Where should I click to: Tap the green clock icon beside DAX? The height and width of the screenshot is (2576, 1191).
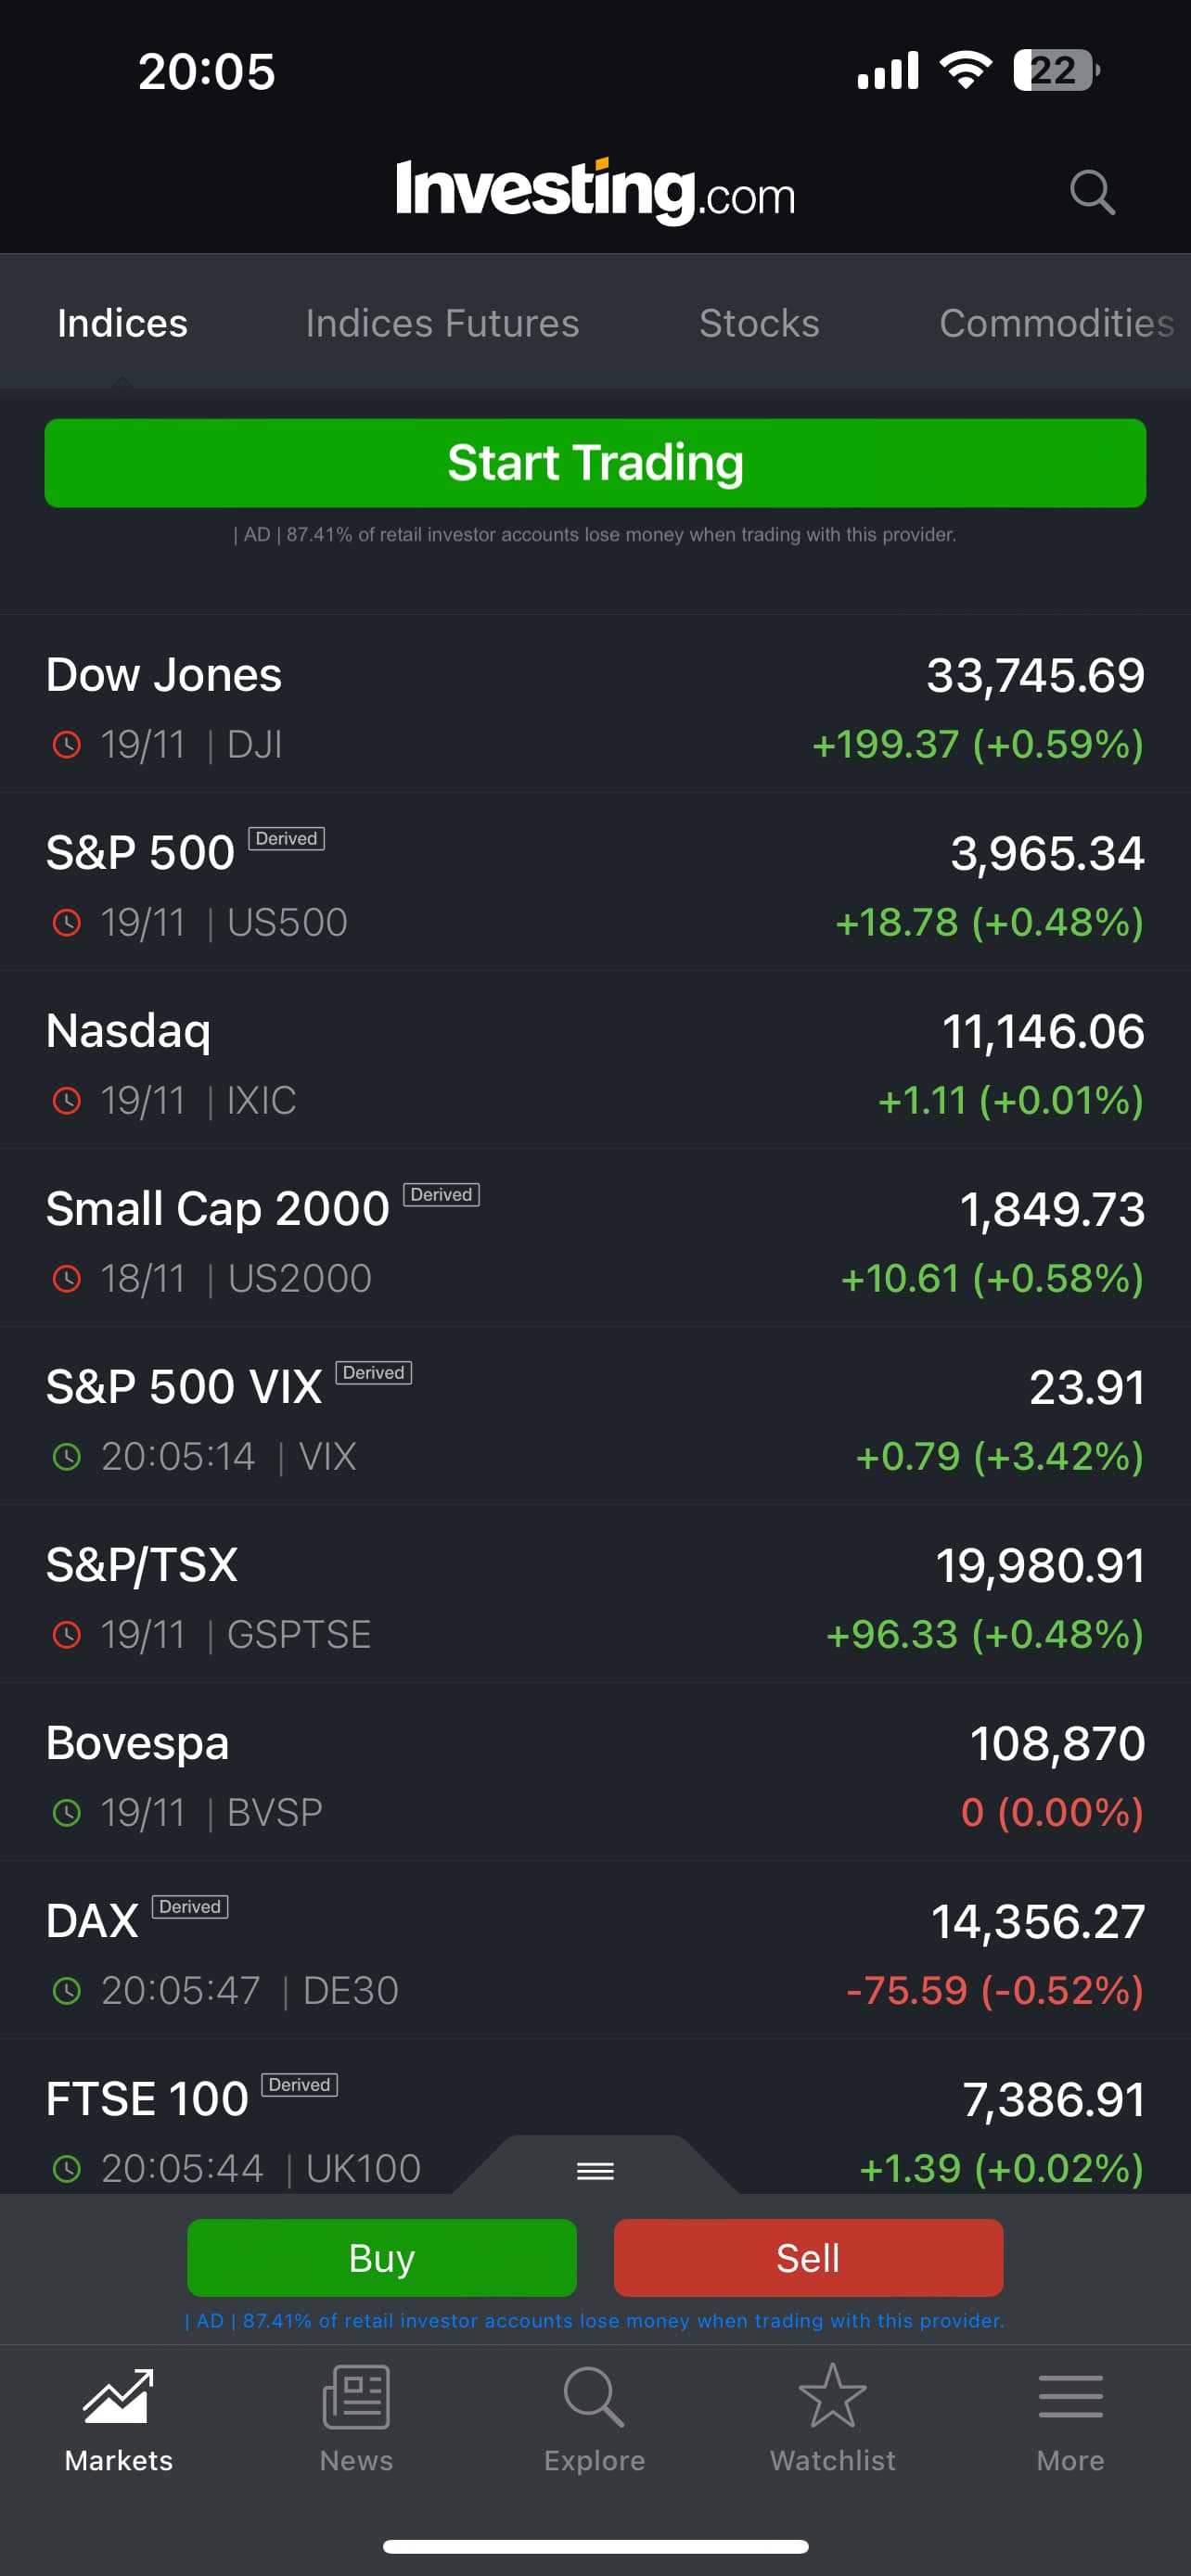coord(66,1991)
